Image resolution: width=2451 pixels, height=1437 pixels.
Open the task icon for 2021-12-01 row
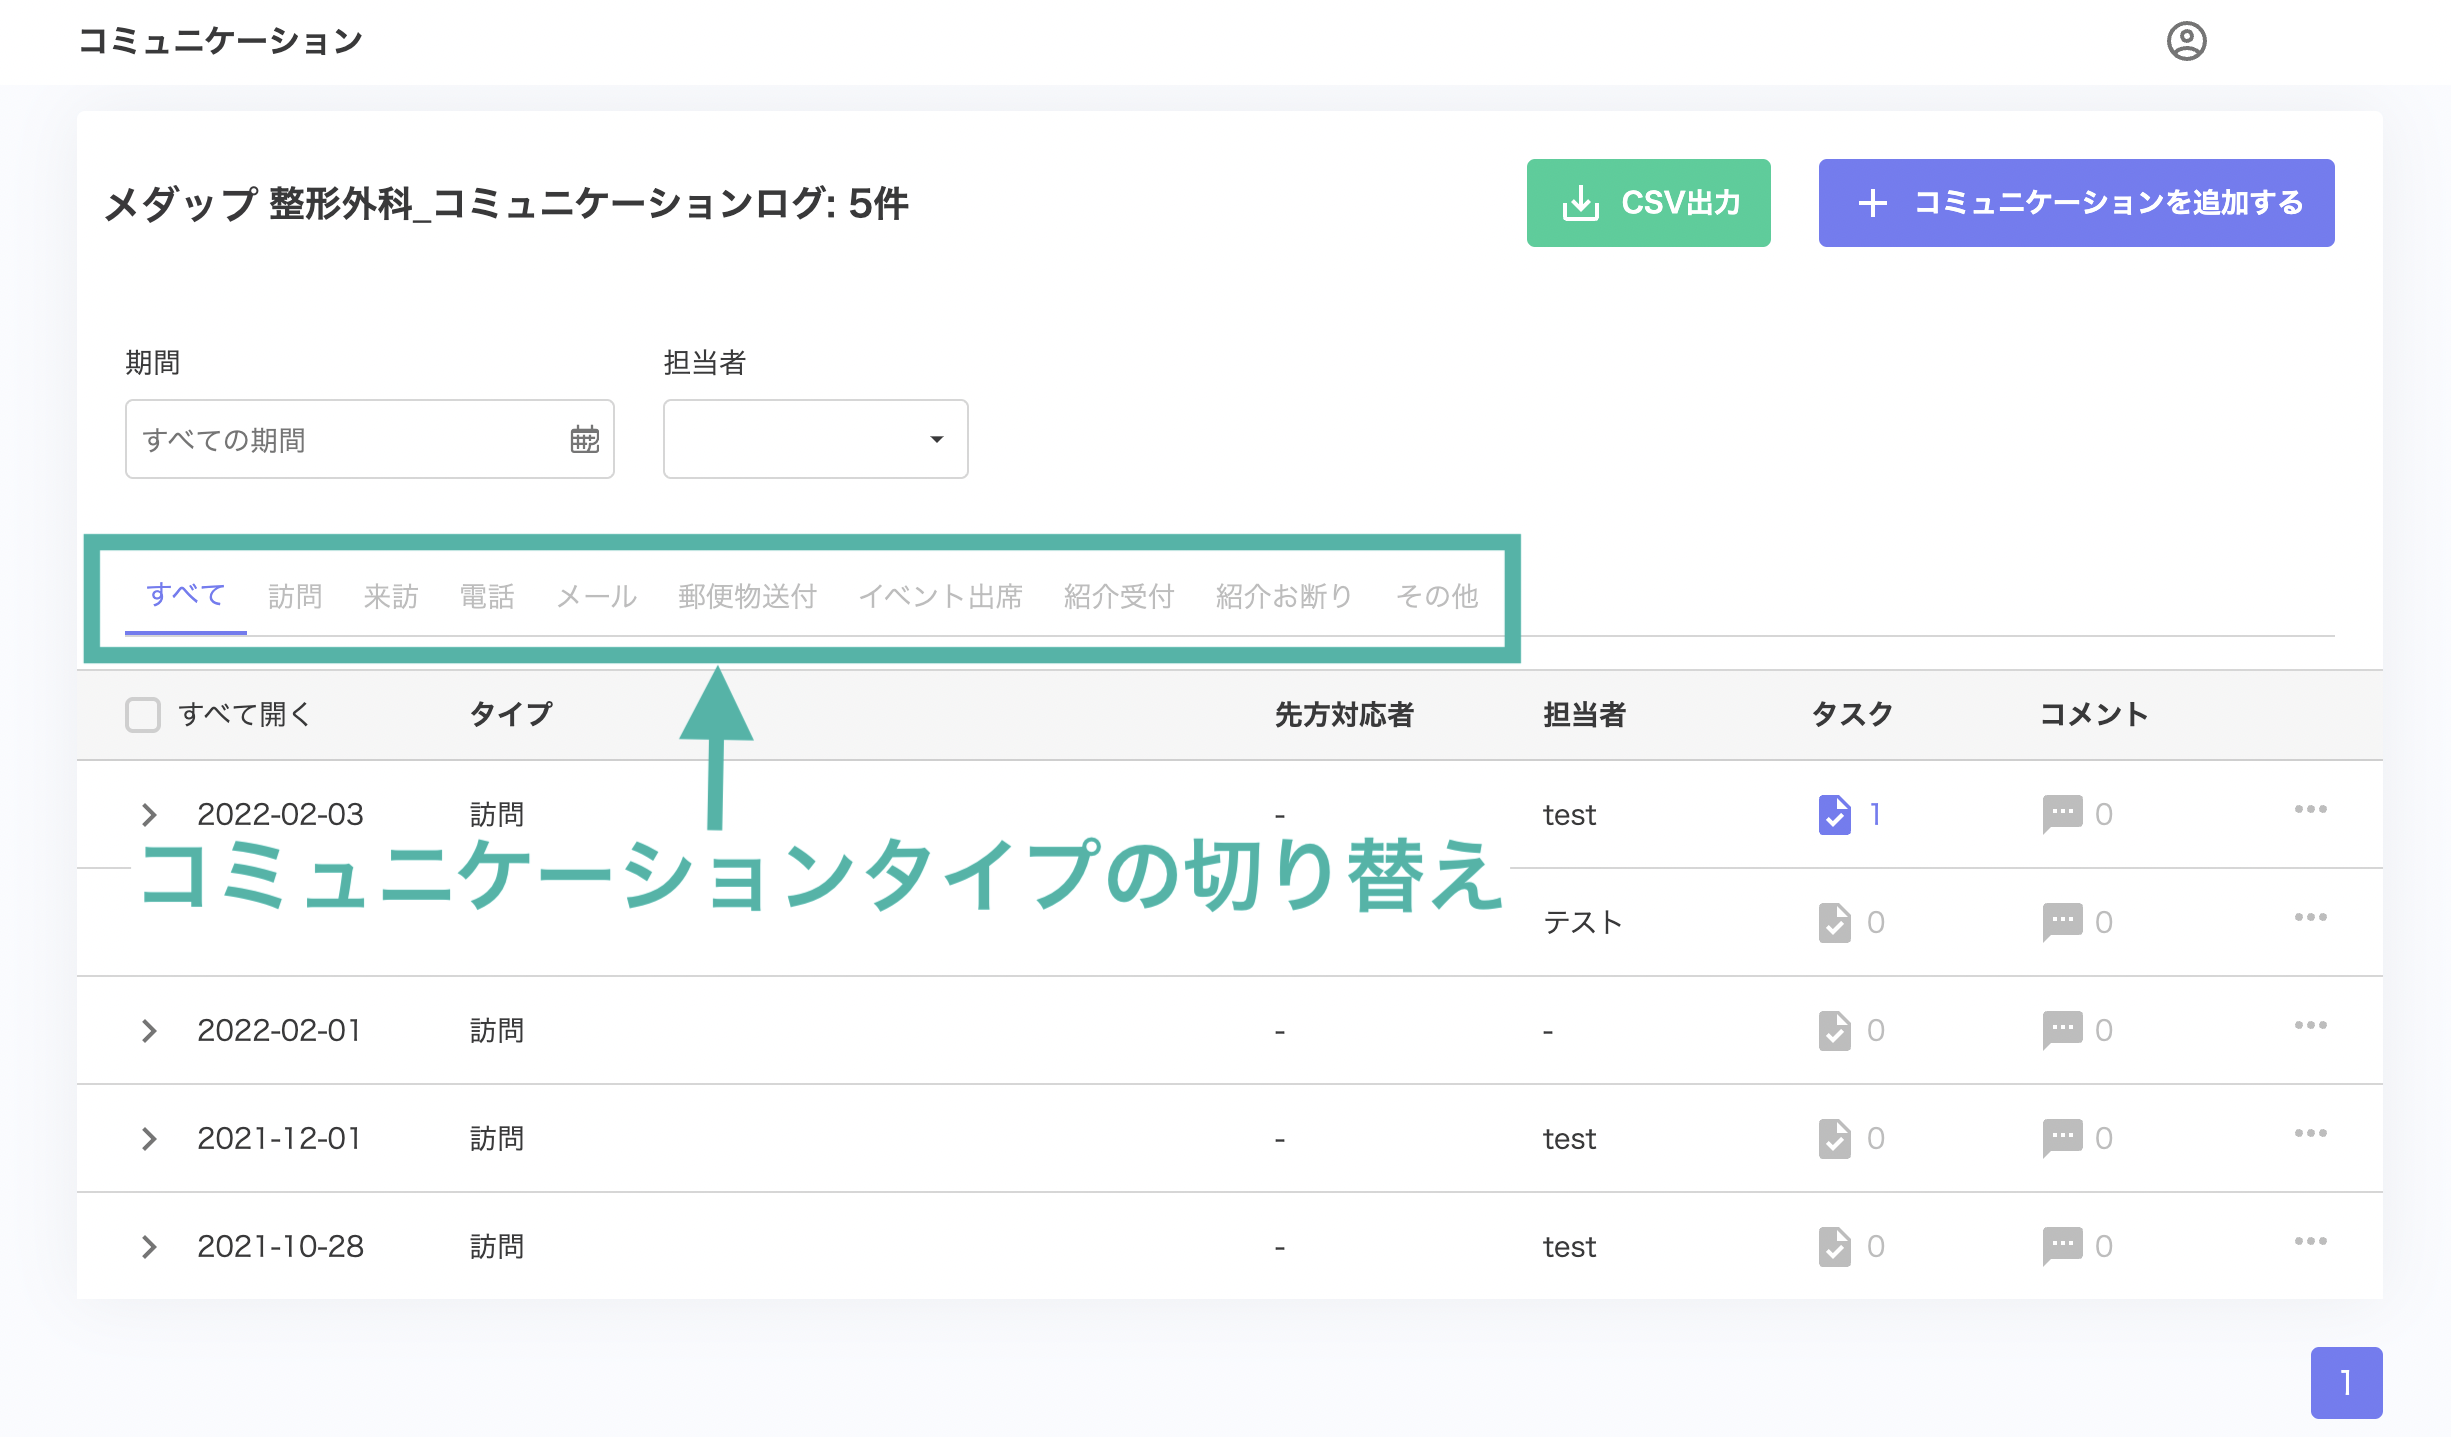click(x=1834, y=1138)
